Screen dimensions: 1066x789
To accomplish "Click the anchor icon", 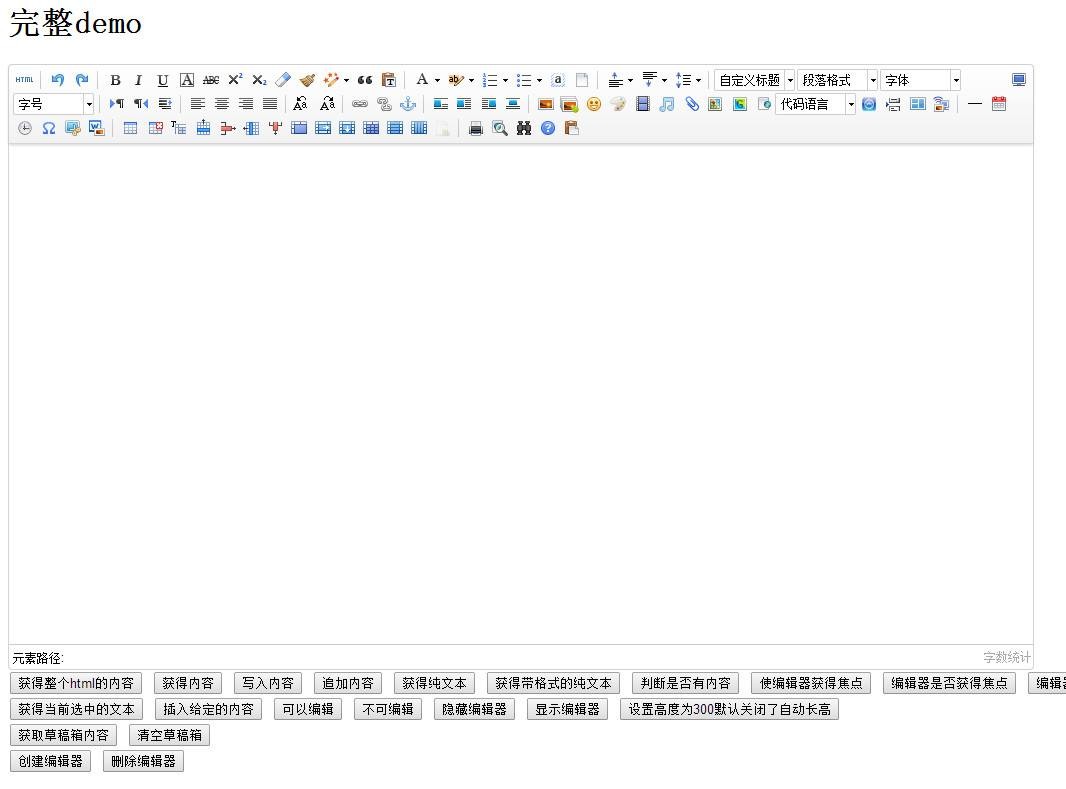I will pos(408,104).
